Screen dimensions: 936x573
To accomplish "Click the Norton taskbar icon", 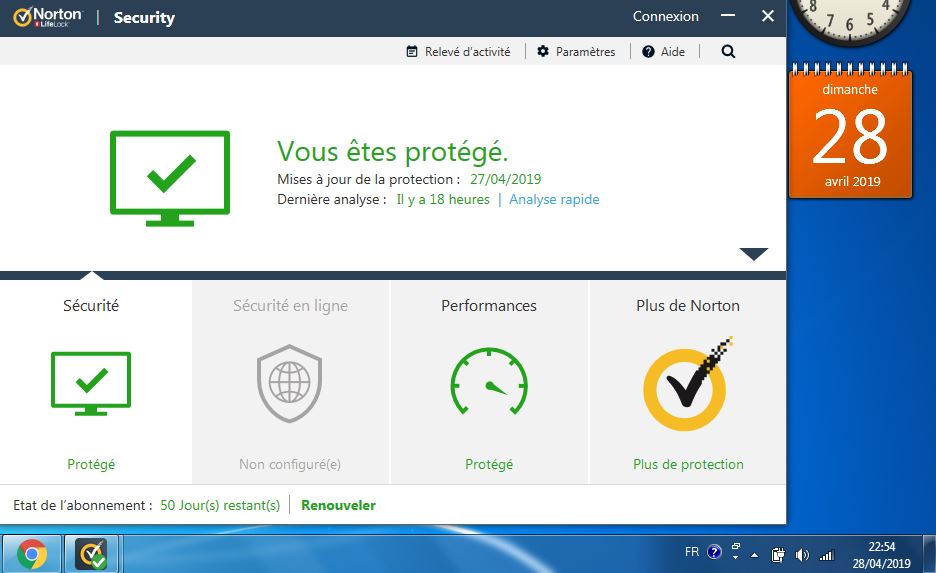I will pos(91,554).
